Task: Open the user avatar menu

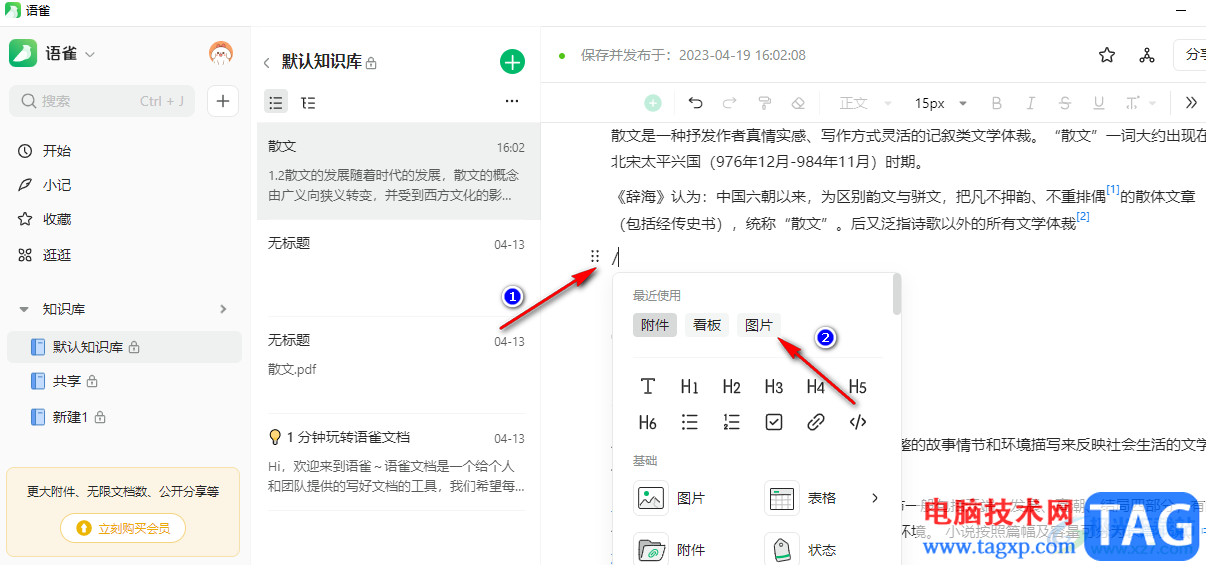Action: tap(221, 54)
